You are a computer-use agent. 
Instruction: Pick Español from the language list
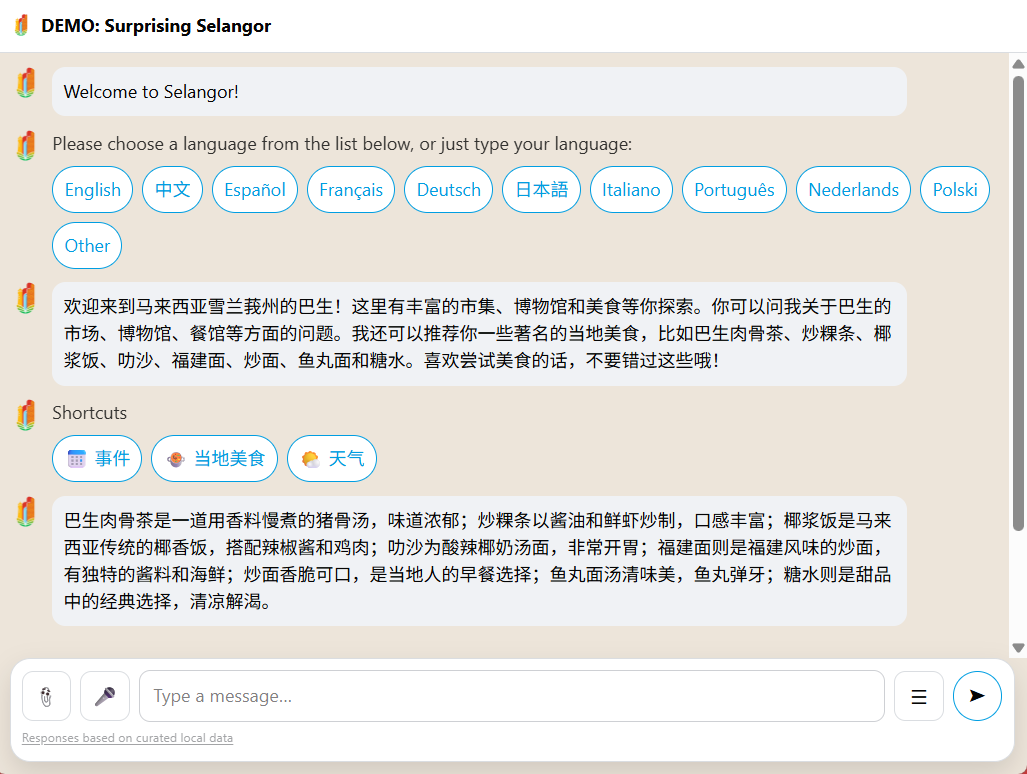click(x=254, y=190)
